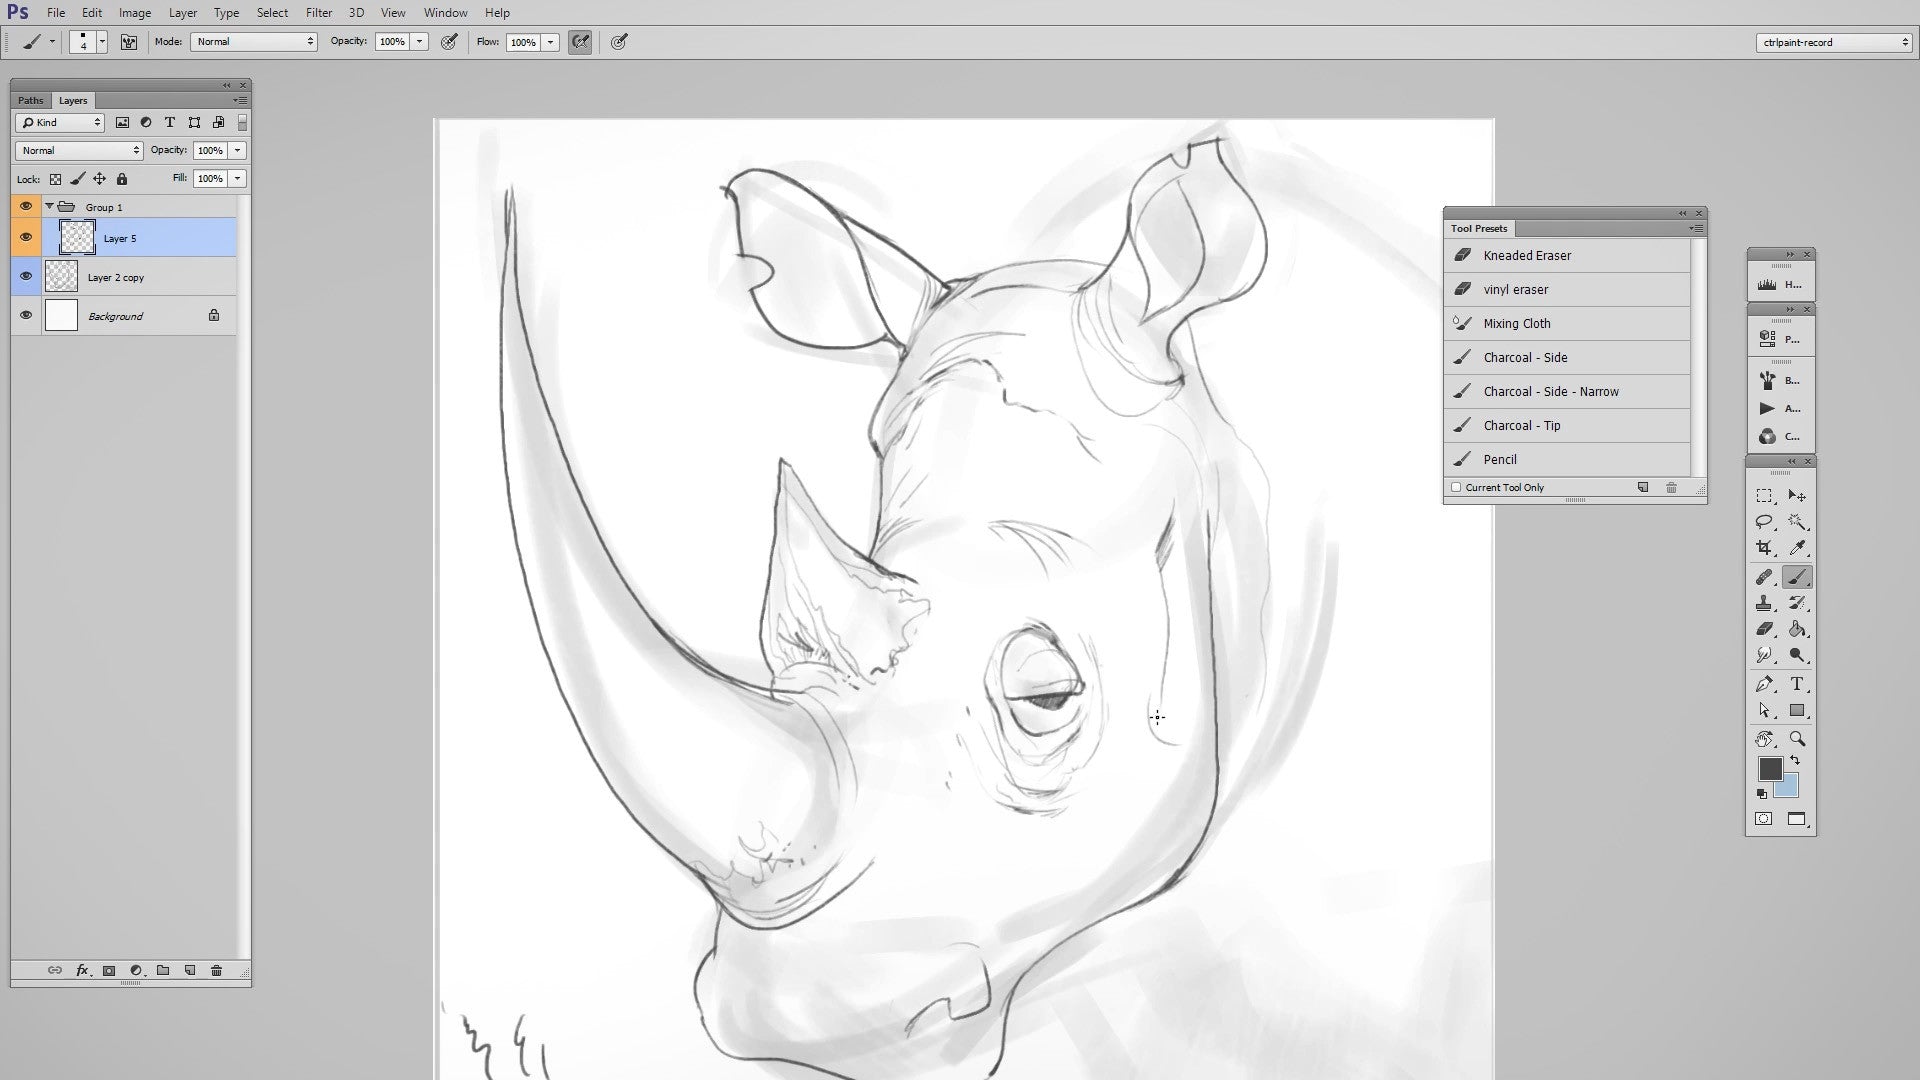Image resolution: width=1920 pixels, height=1080 pixels.
Task: Select the Zoom tool
Action: coord(1796,738)
